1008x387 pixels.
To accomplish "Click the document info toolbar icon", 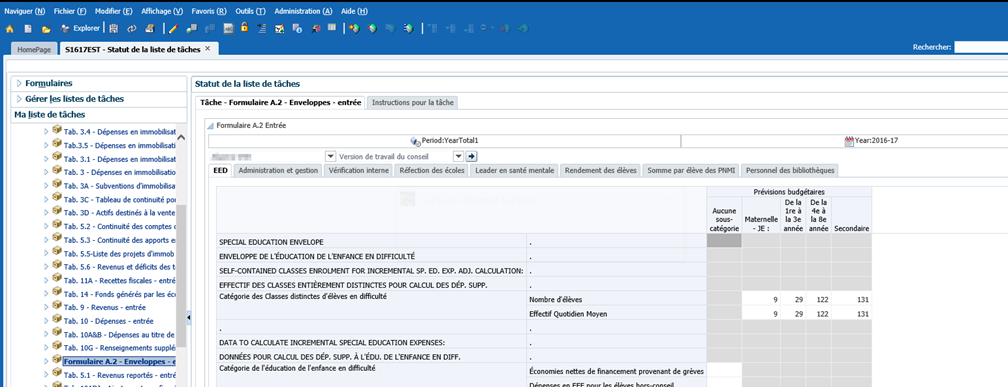I will [x=297, y=28].
